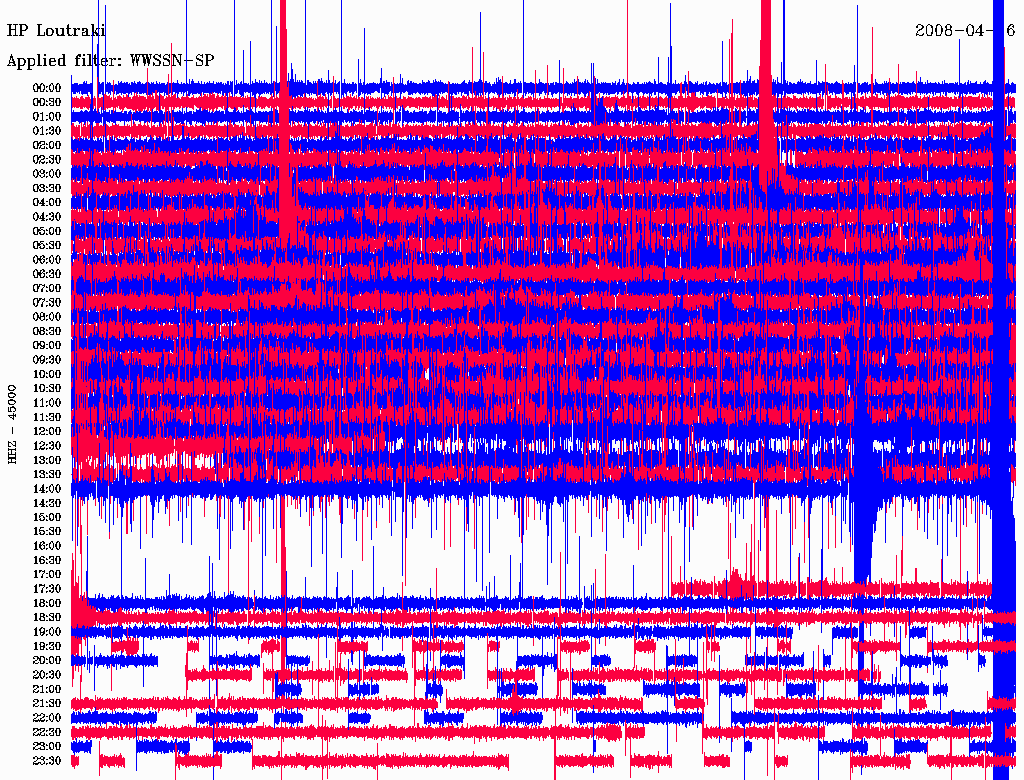Select the 16:00 time label
This screenshot has height=780, width=1024.
point(47,546)
